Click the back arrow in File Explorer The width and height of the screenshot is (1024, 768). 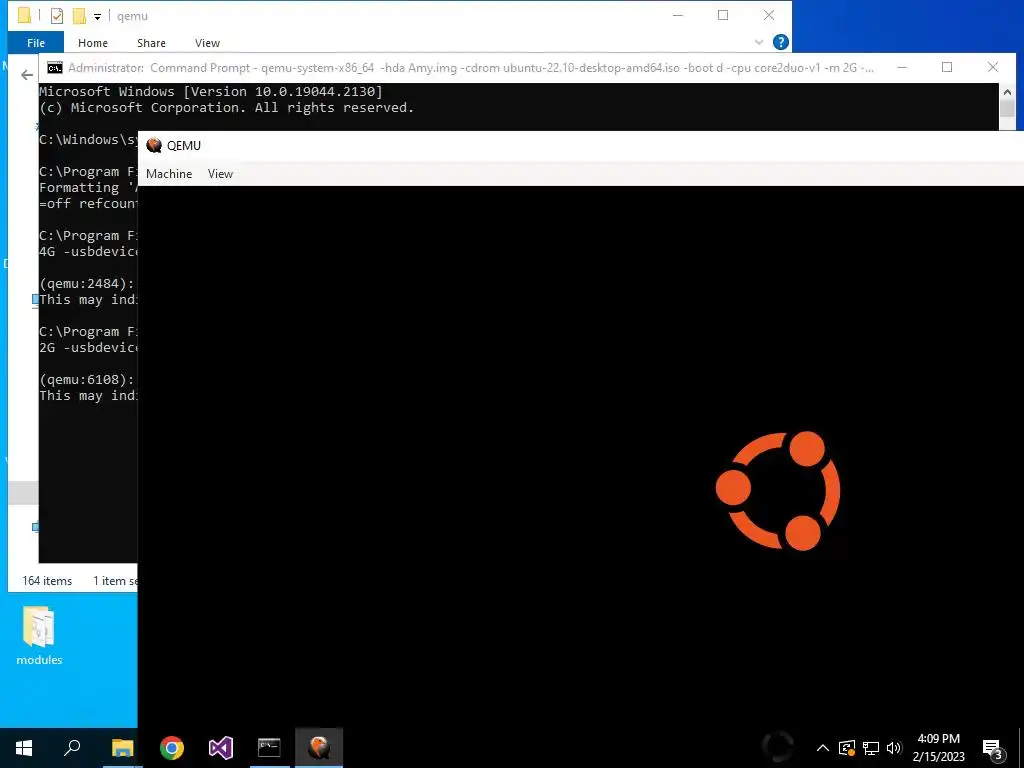[27, 75]
